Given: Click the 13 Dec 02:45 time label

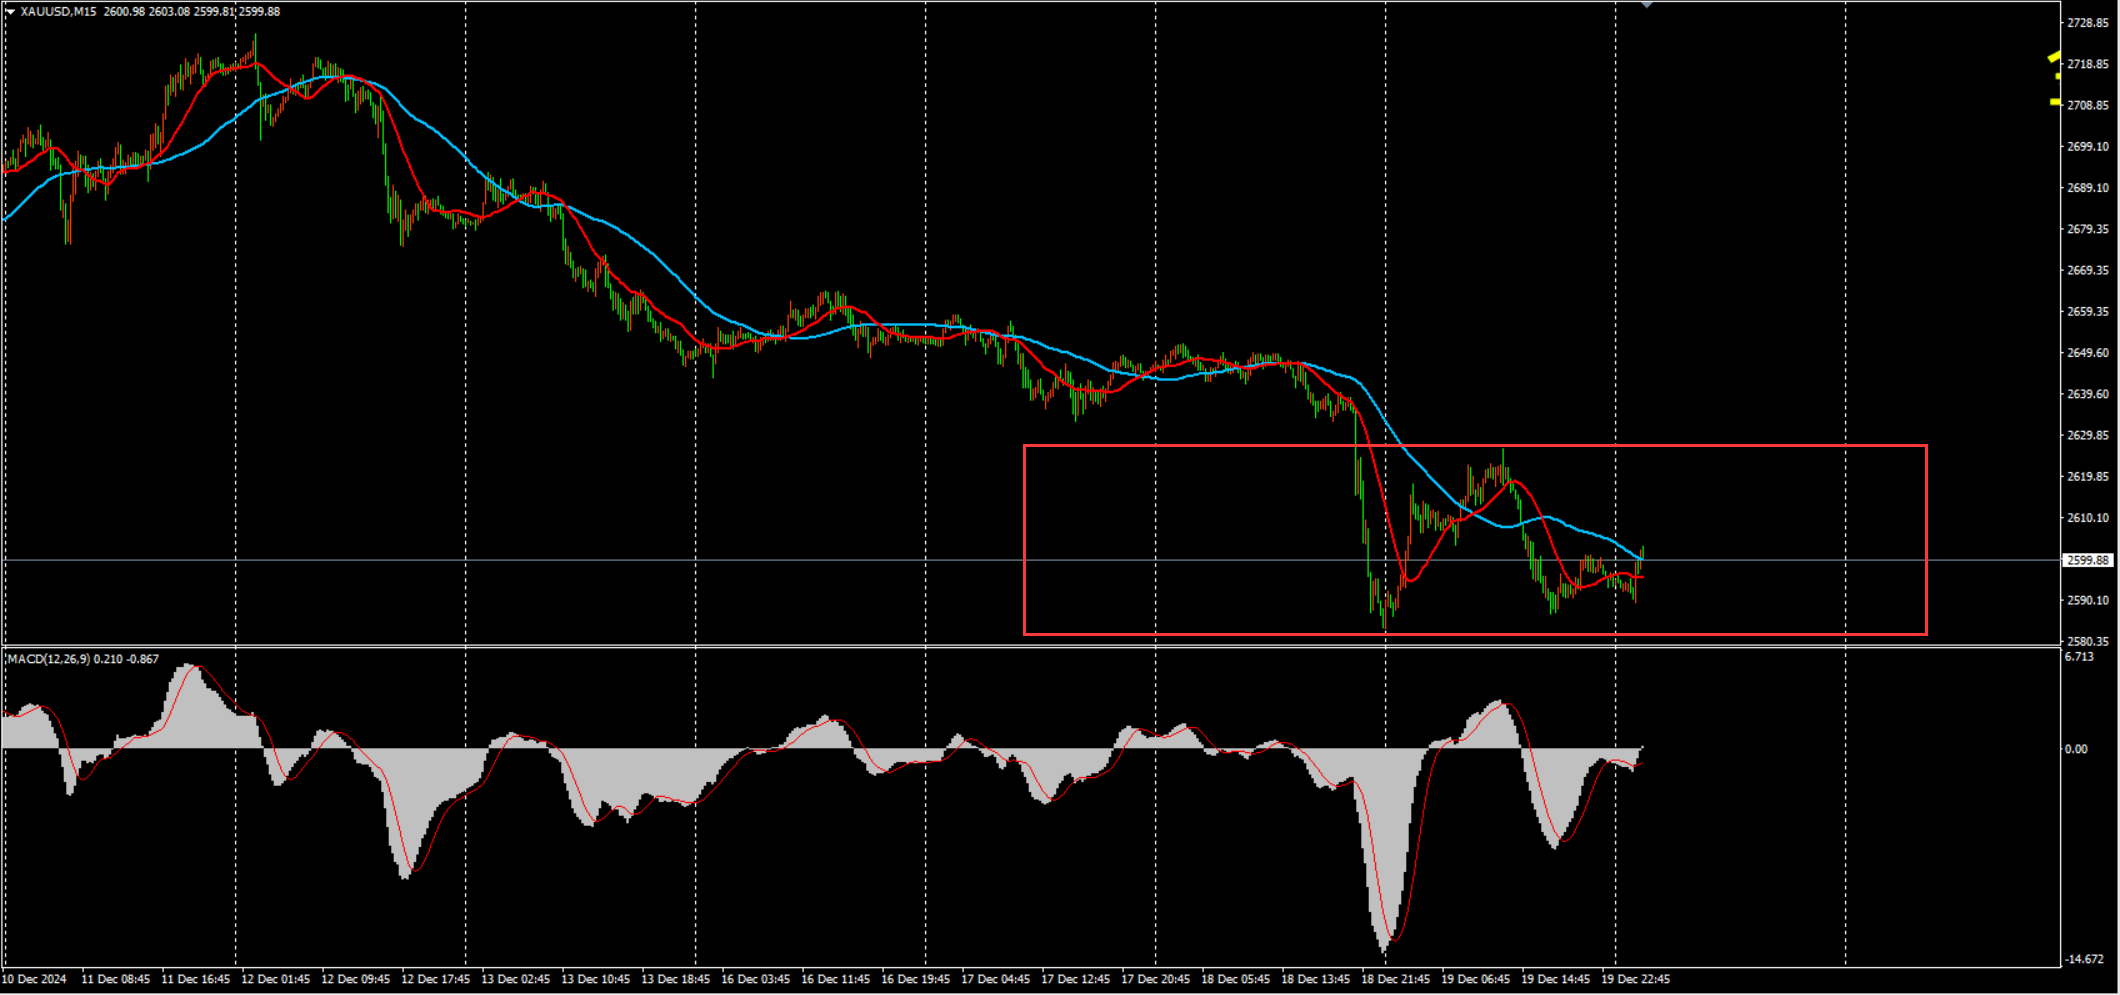Looking at the screenshot, I should click(x=516, y=979).
